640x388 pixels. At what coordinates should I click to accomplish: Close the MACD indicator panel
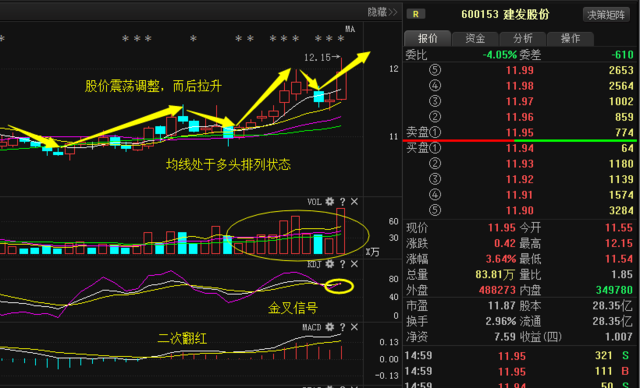[354, 327]
